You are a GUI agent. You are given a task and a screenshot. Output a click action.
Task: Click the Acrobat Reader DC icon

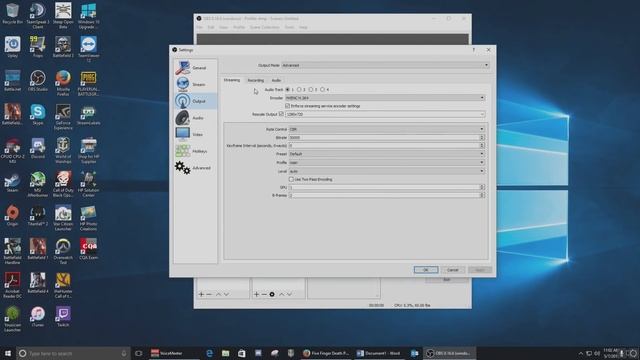coord(12,285)
